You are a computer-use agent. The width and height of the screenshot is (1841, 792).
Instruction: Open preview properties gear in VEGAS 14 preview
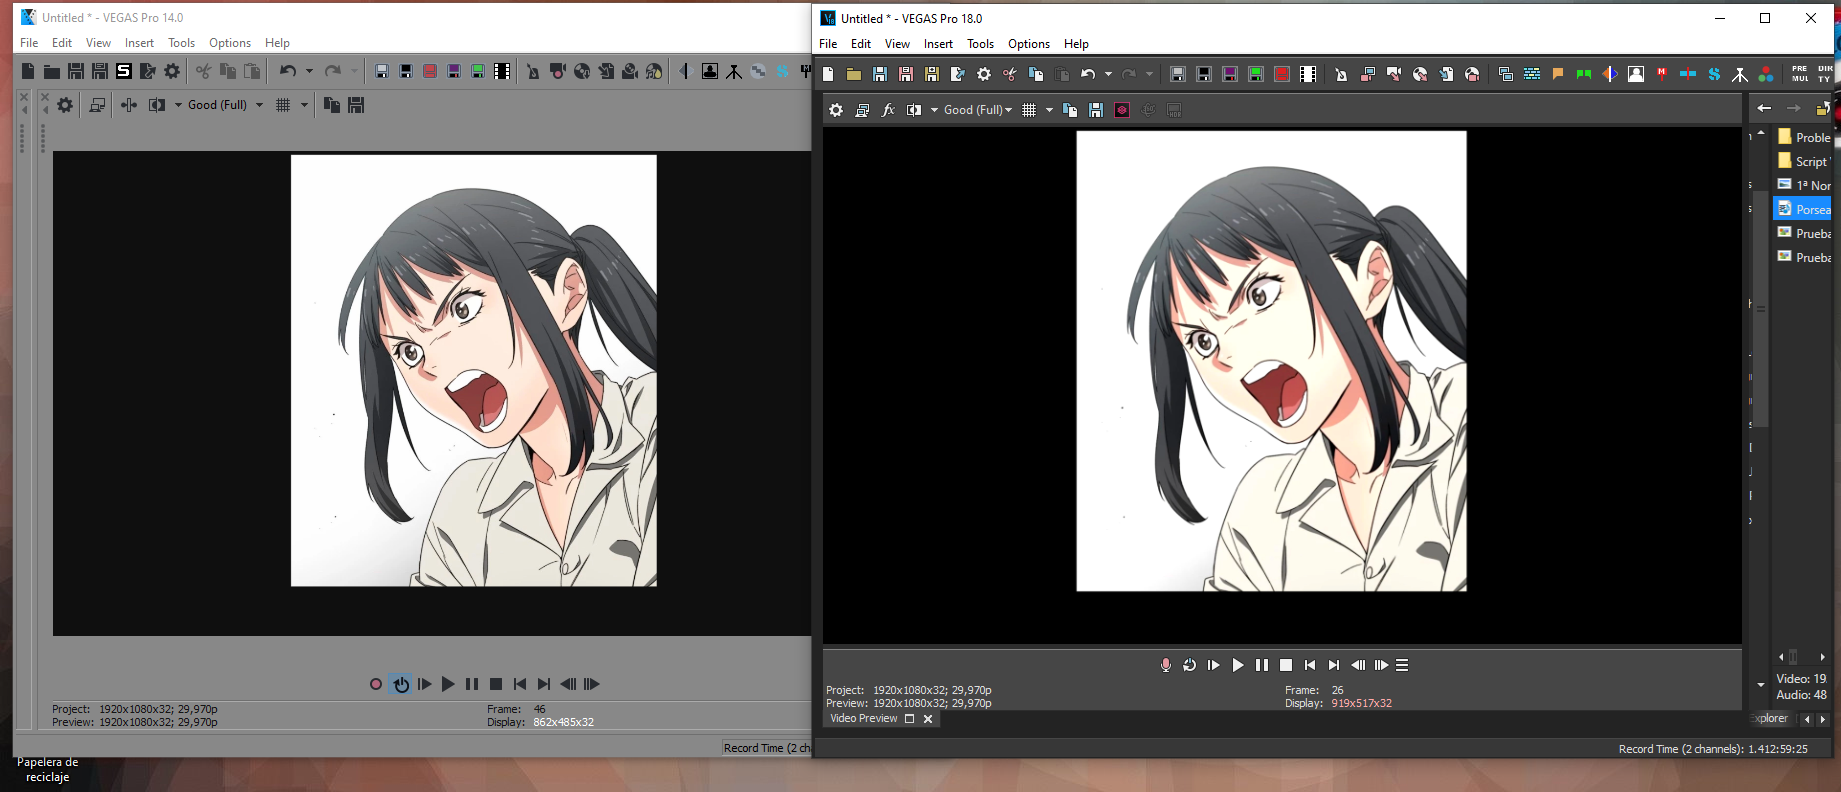tap(65, 105)
